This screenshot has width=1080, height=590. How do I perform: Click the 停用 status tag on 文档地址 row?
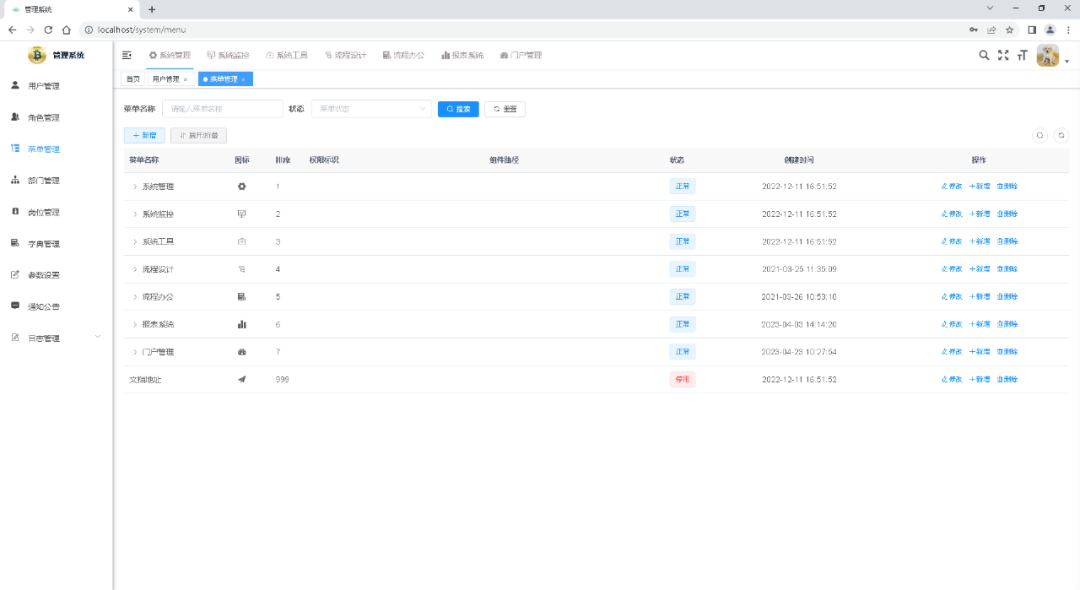(x=685, y=379)
